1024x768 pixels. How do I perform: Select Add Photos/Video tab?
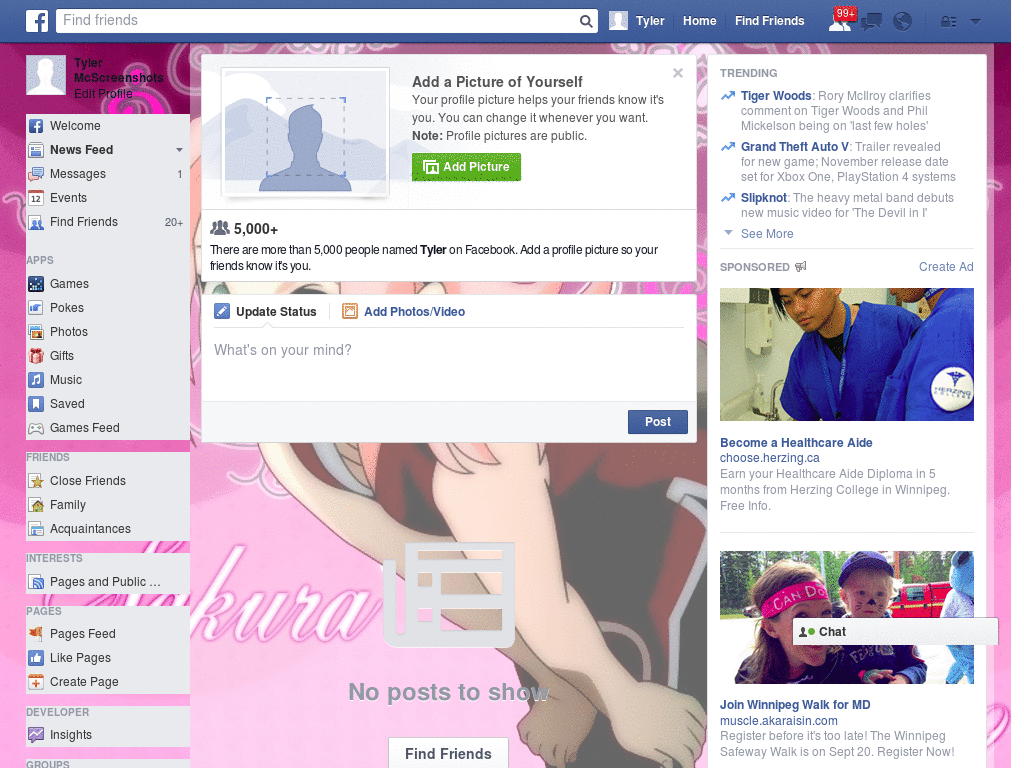click(404, 312)
